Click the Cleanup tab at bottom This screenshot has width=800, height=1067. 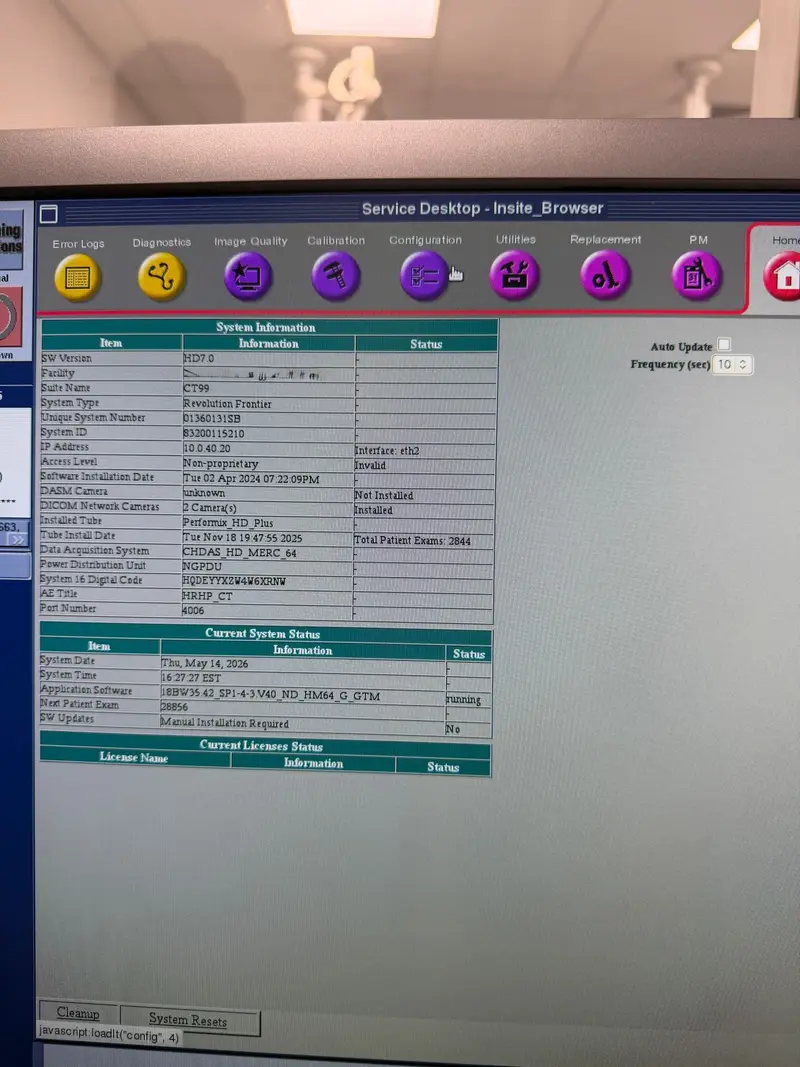coord(78,1013)
